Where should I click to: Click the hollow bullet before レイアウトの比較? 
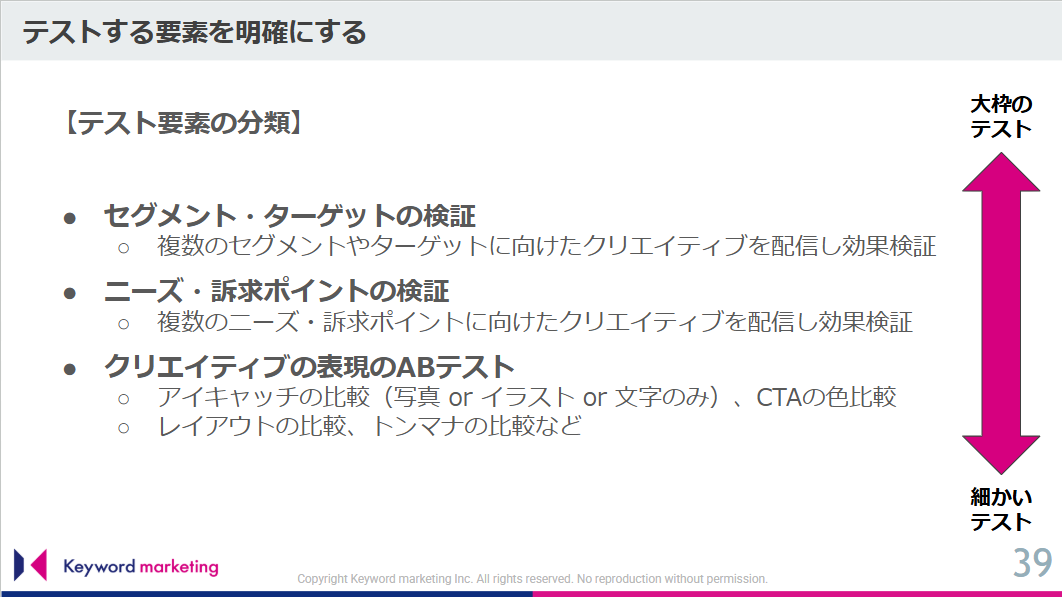(125, 427)
